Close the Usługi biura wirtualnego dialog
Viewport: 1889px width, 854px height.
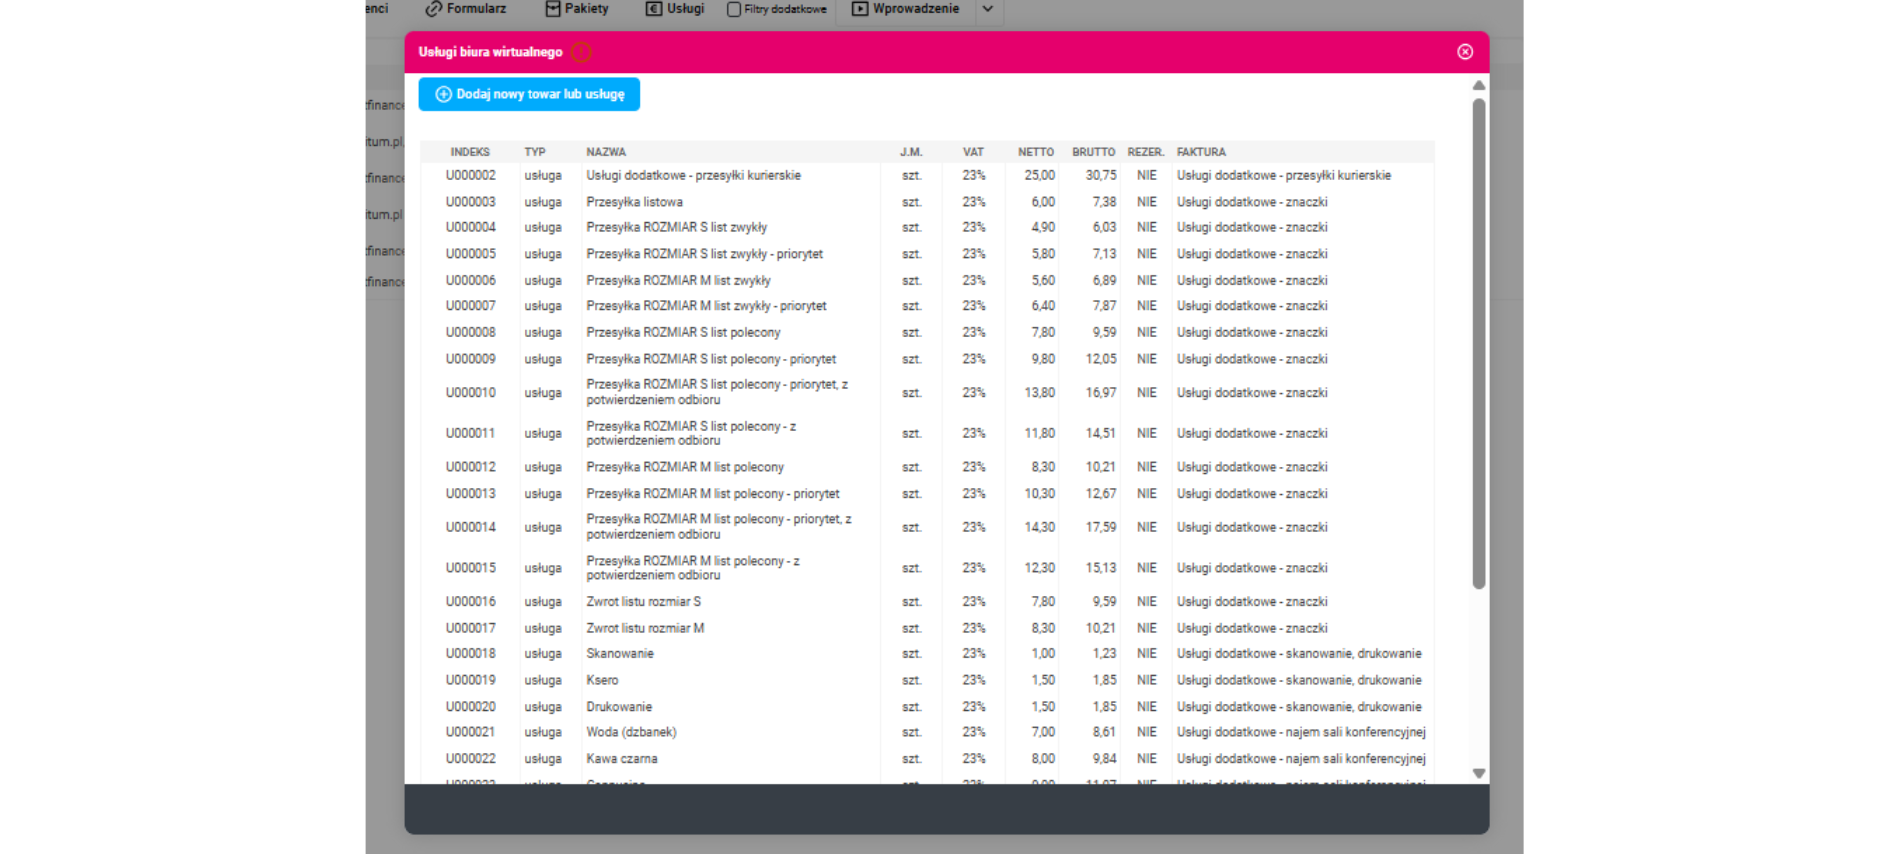1464,52
